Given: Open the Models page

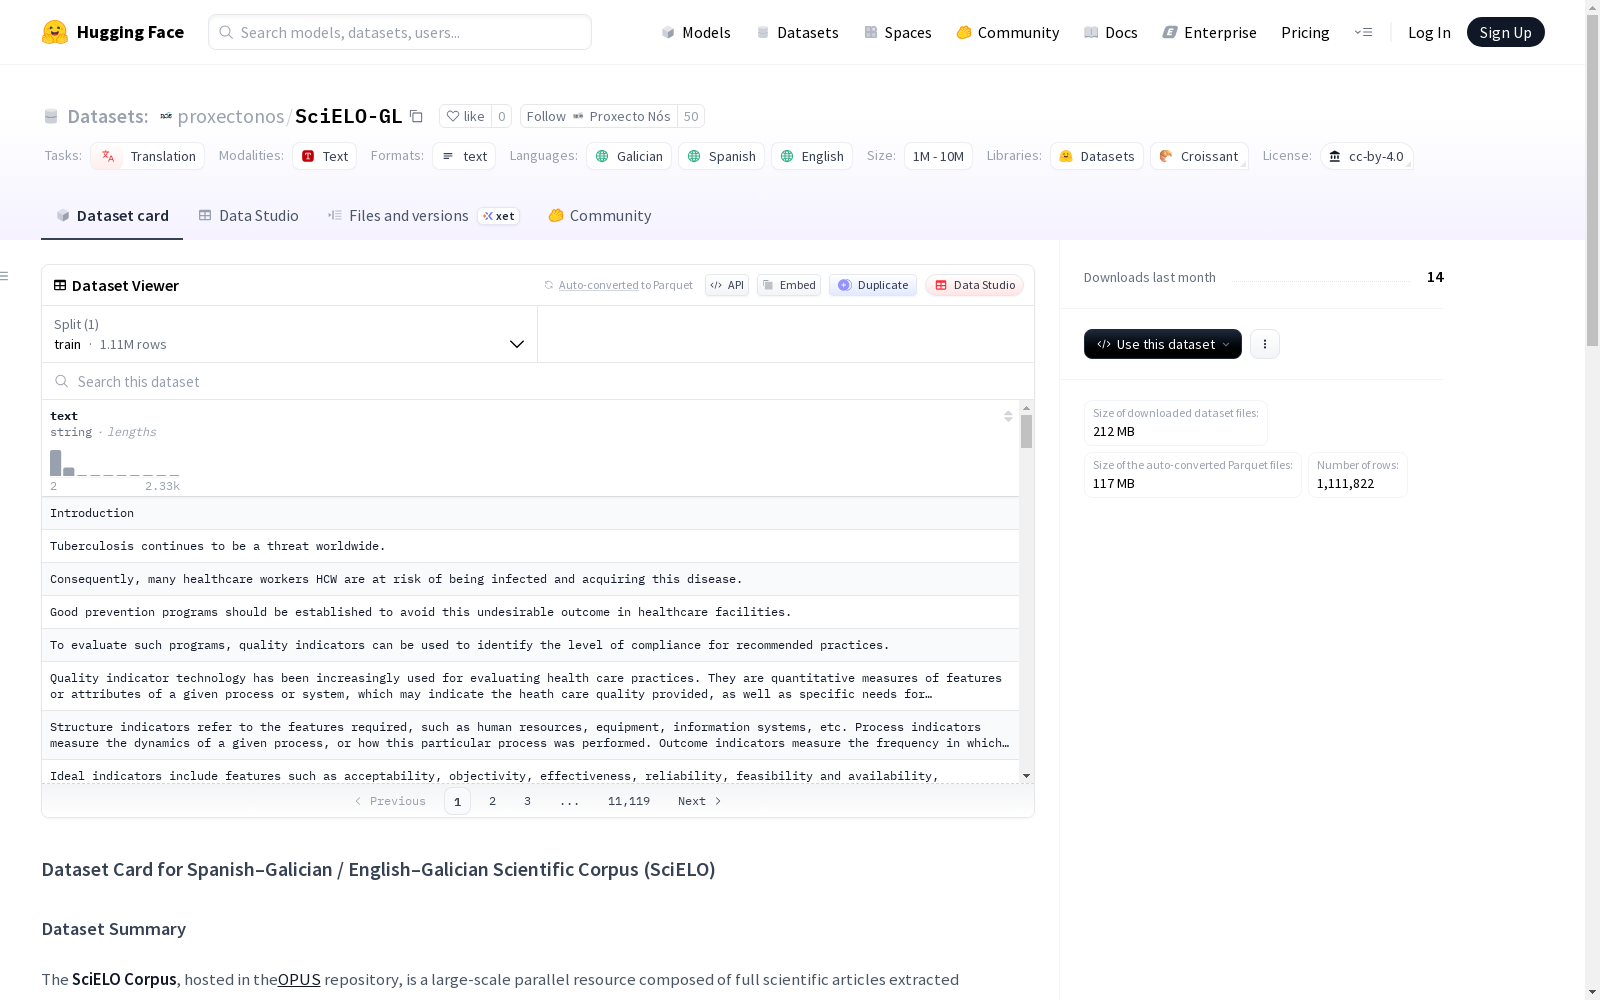Looking at the screenshot, I should 696,32.
